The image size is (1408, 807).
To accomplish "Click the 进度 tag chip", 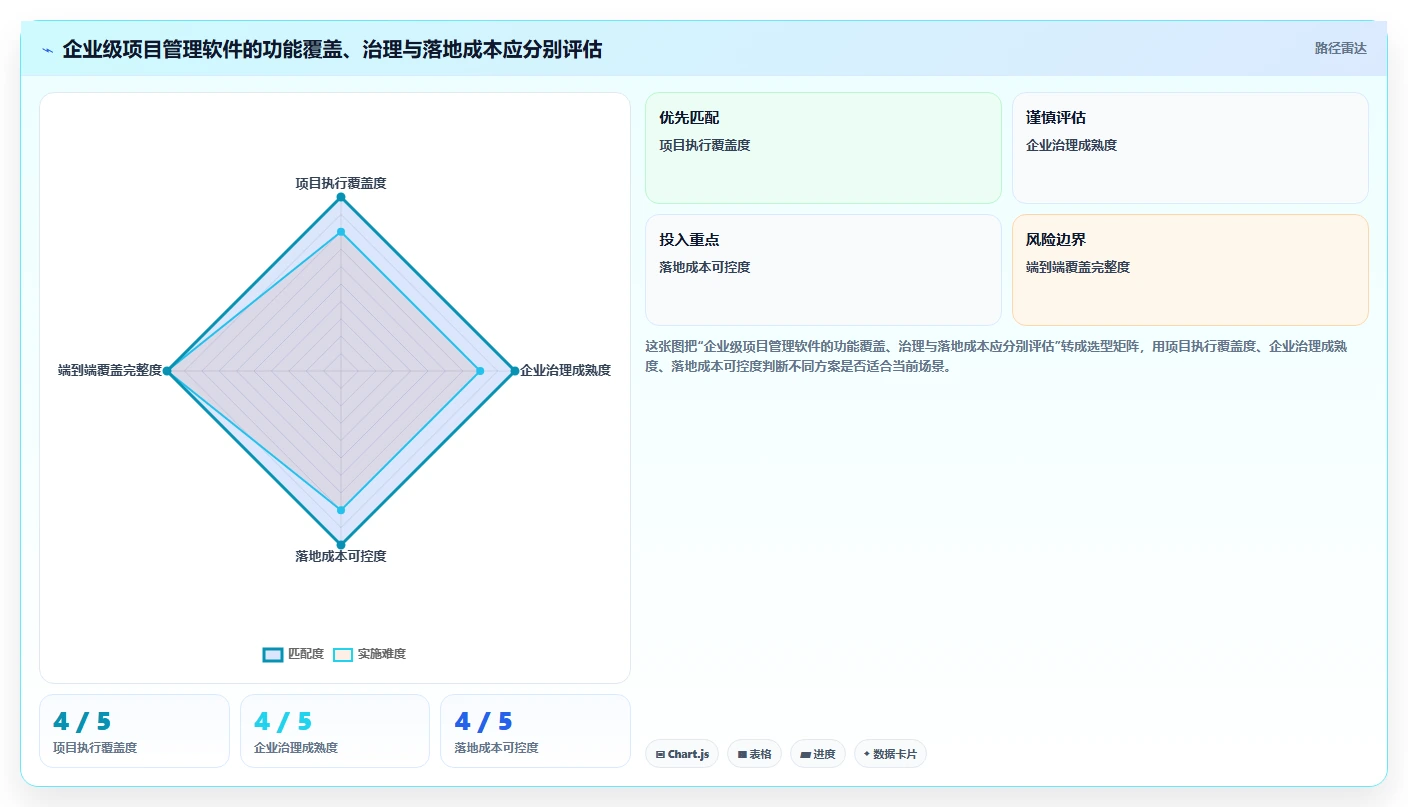I will 818,754.
